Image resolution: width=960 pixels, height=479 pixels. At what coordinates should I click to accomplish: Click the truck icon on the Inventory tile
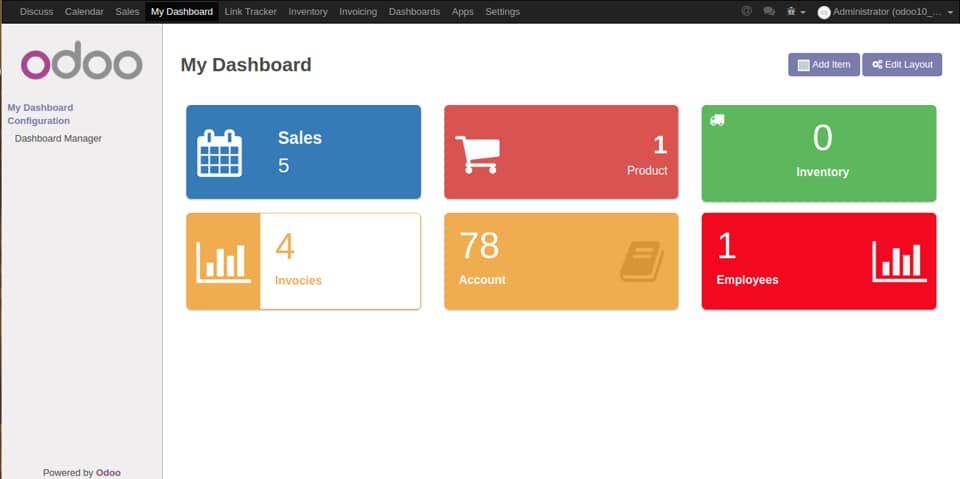[x=717, y=120]
